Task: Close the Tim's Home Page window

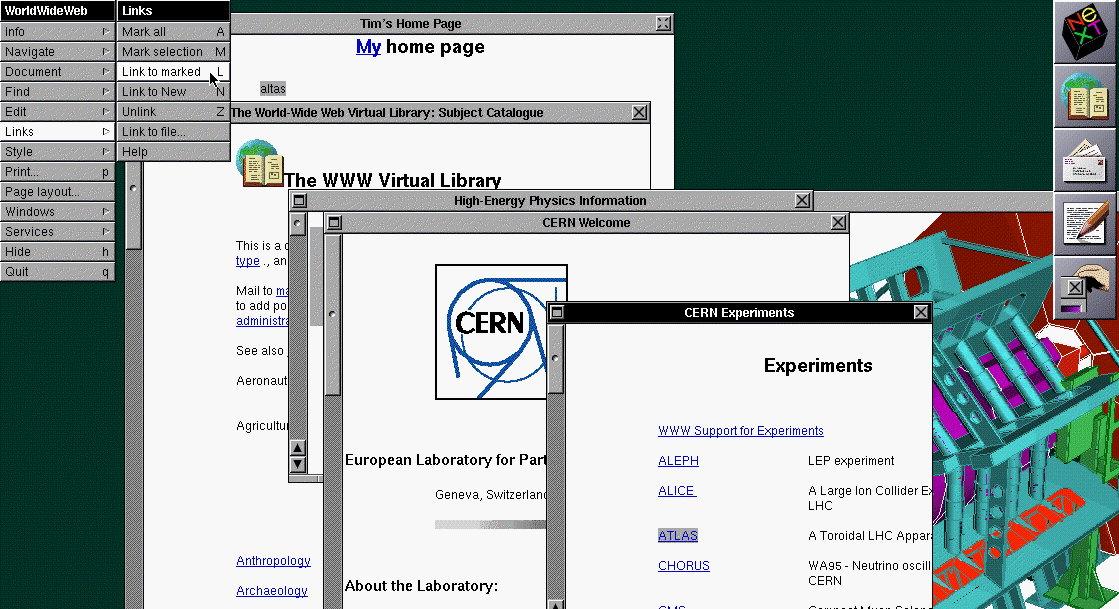Action: point(663,24)
